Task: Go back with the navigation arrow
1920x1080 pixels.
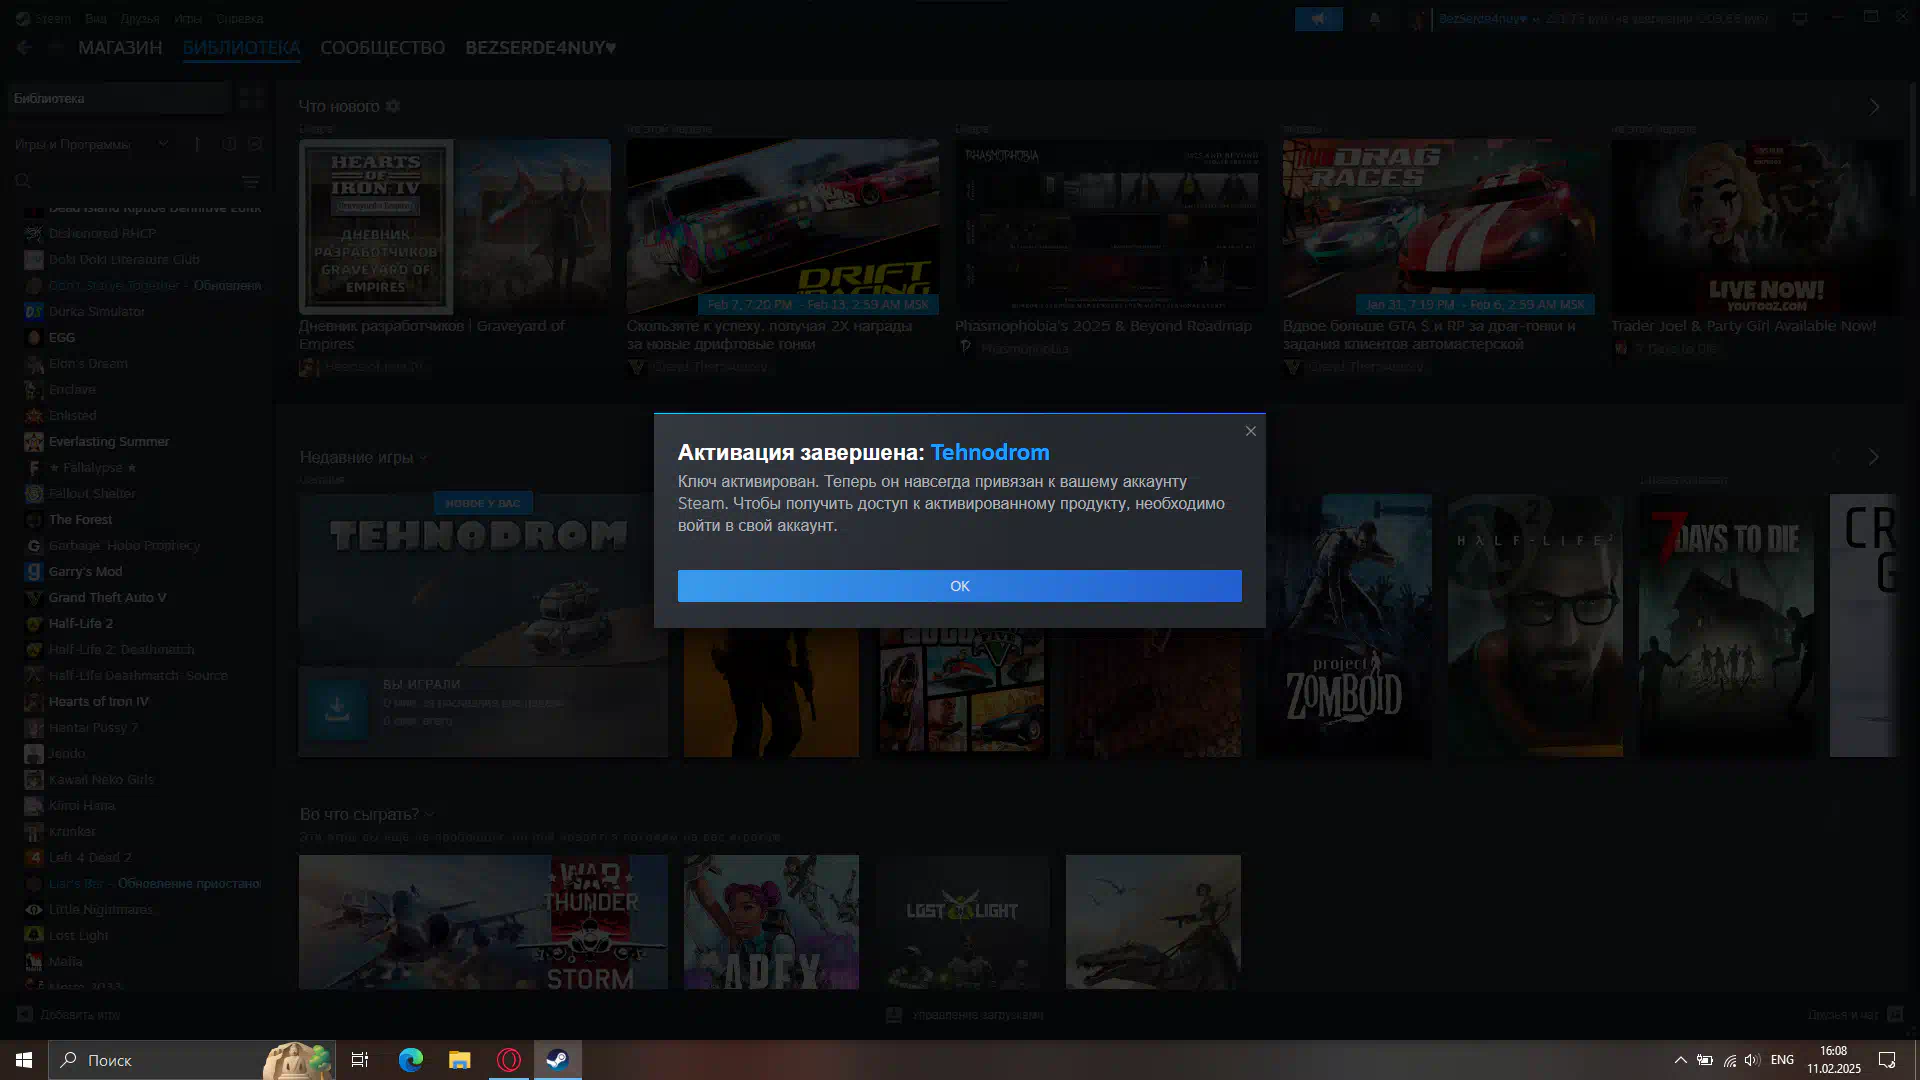Action: coord(24,47)
